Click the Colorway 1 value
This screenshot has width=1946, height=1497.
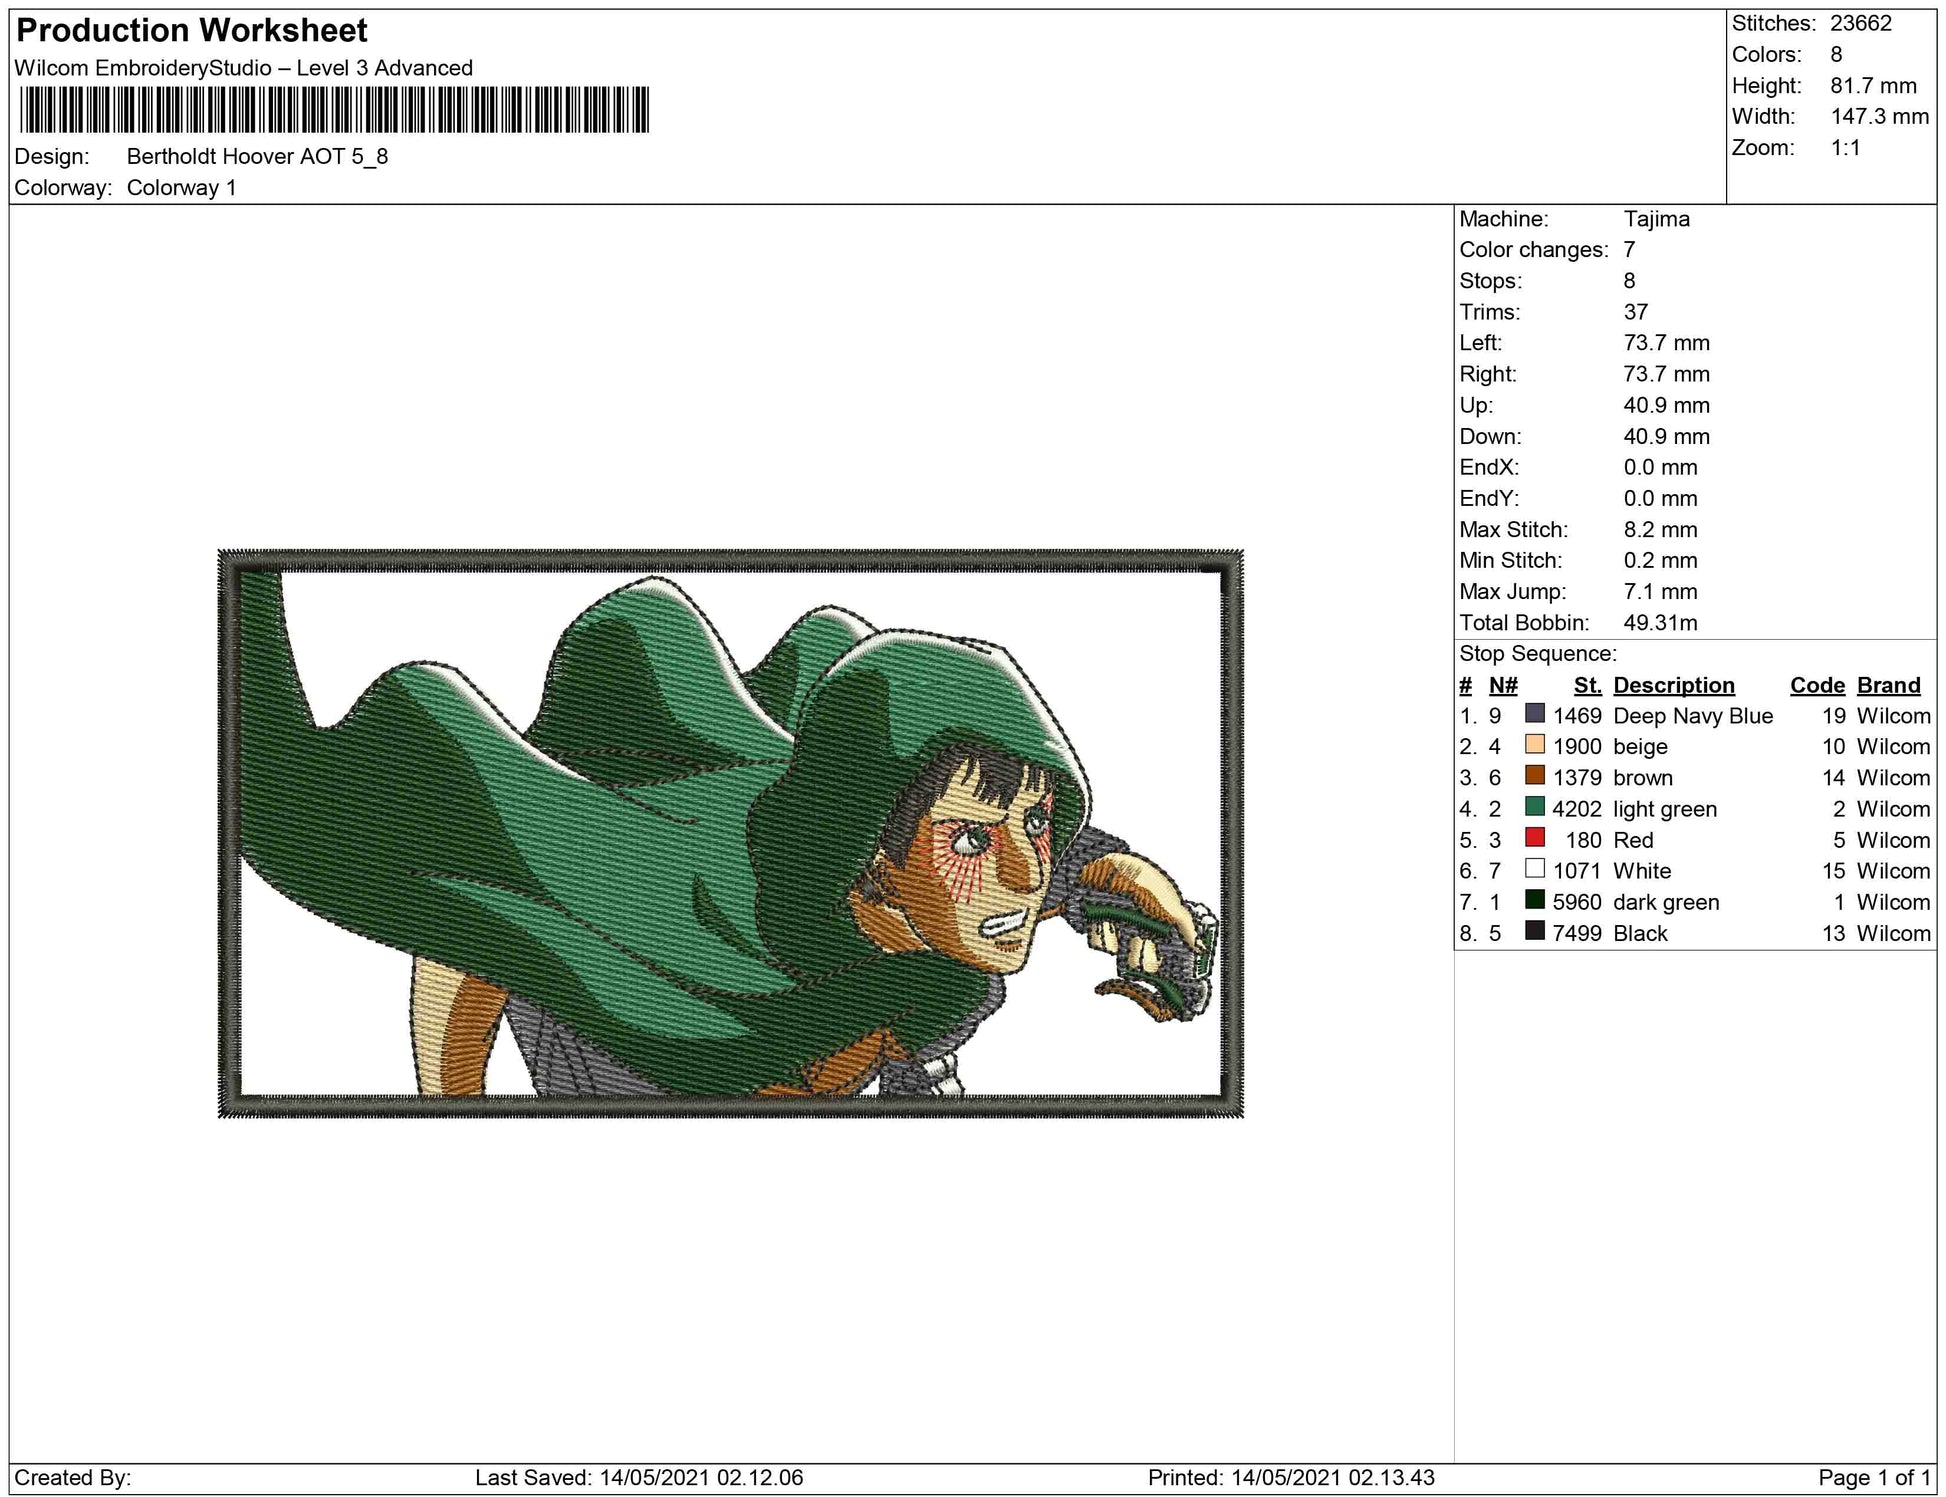click(181, 188)
